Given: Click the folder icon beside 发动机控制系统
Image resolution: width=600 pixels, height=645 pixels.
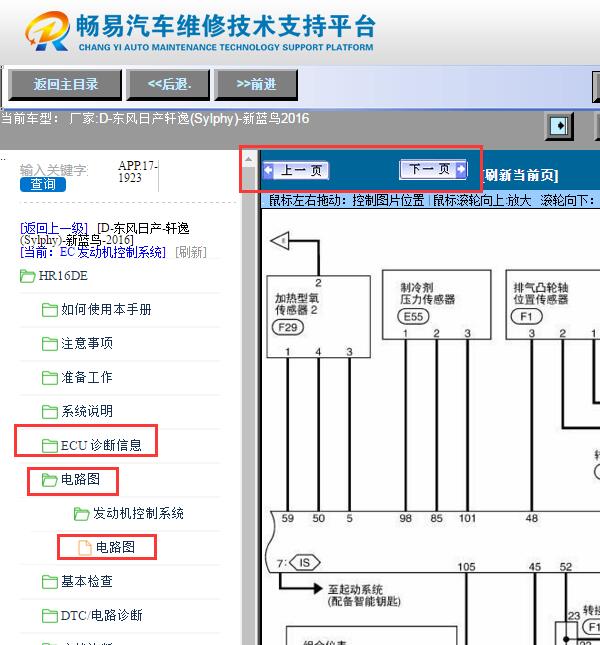Looking at the screenshot, I should 81,514.
